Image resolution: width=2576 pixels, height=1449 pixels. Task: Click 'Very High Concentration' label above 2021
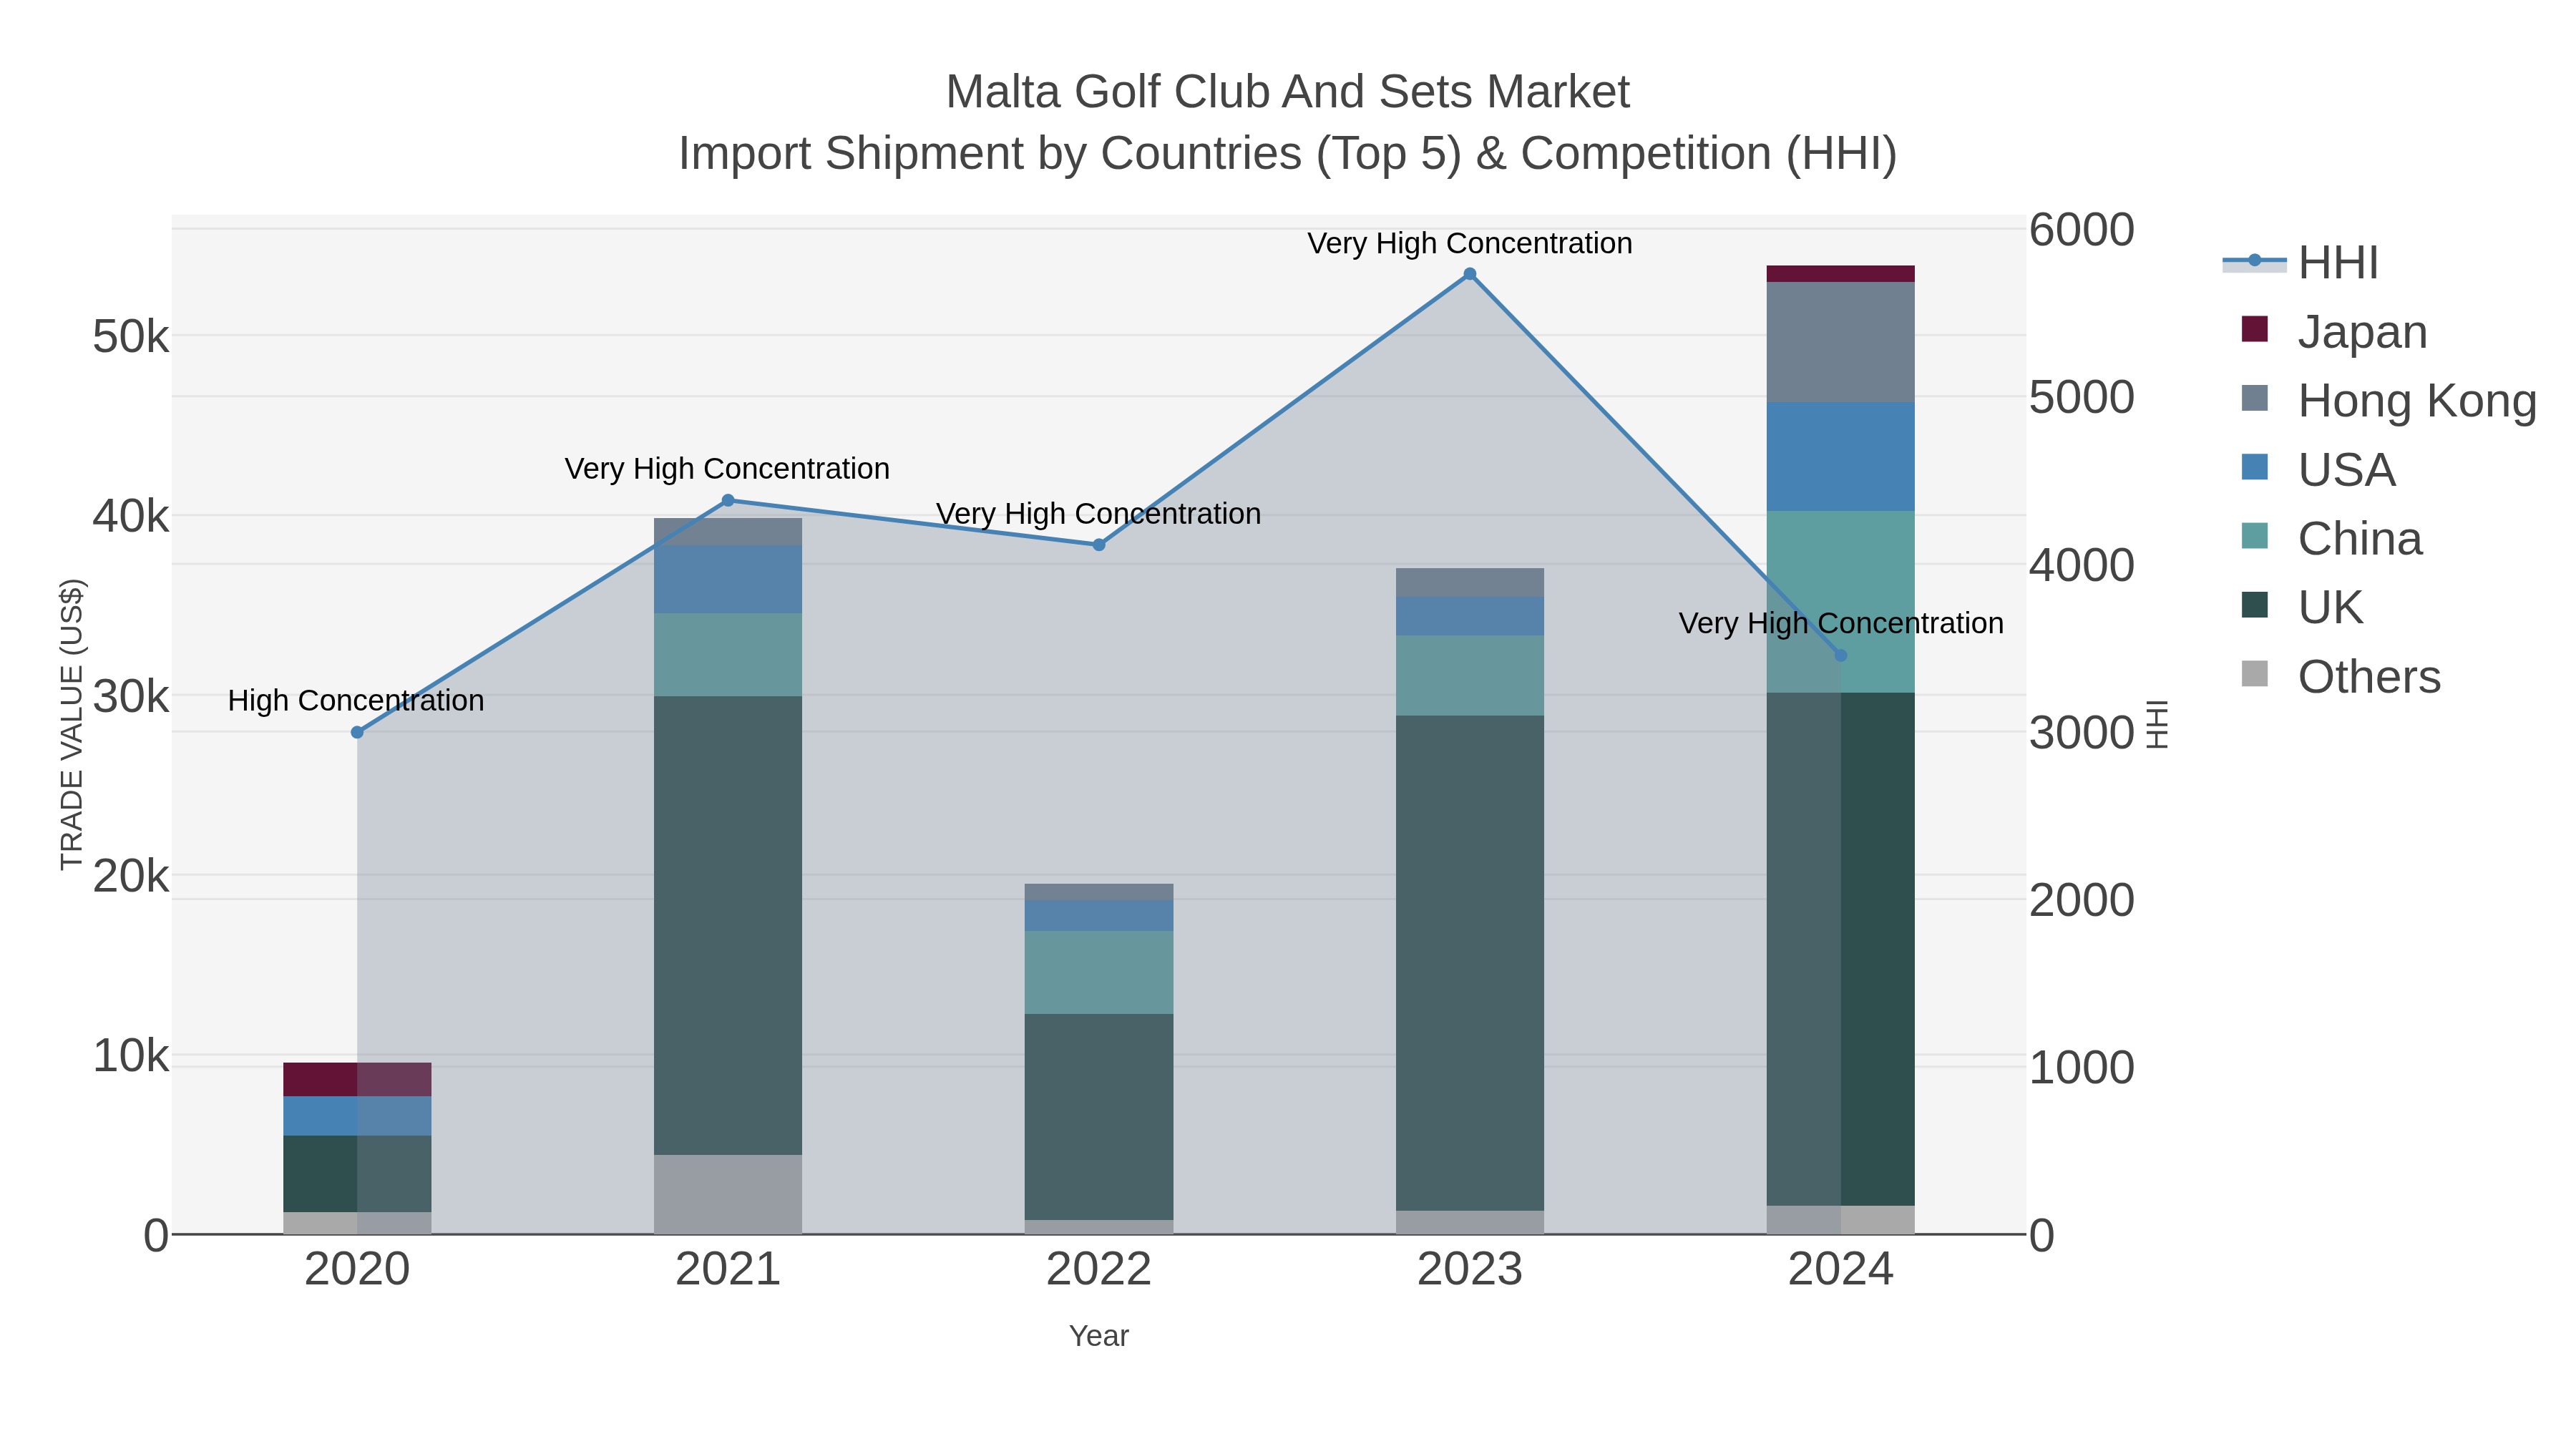pyautogui.click(x=727, y=468)
